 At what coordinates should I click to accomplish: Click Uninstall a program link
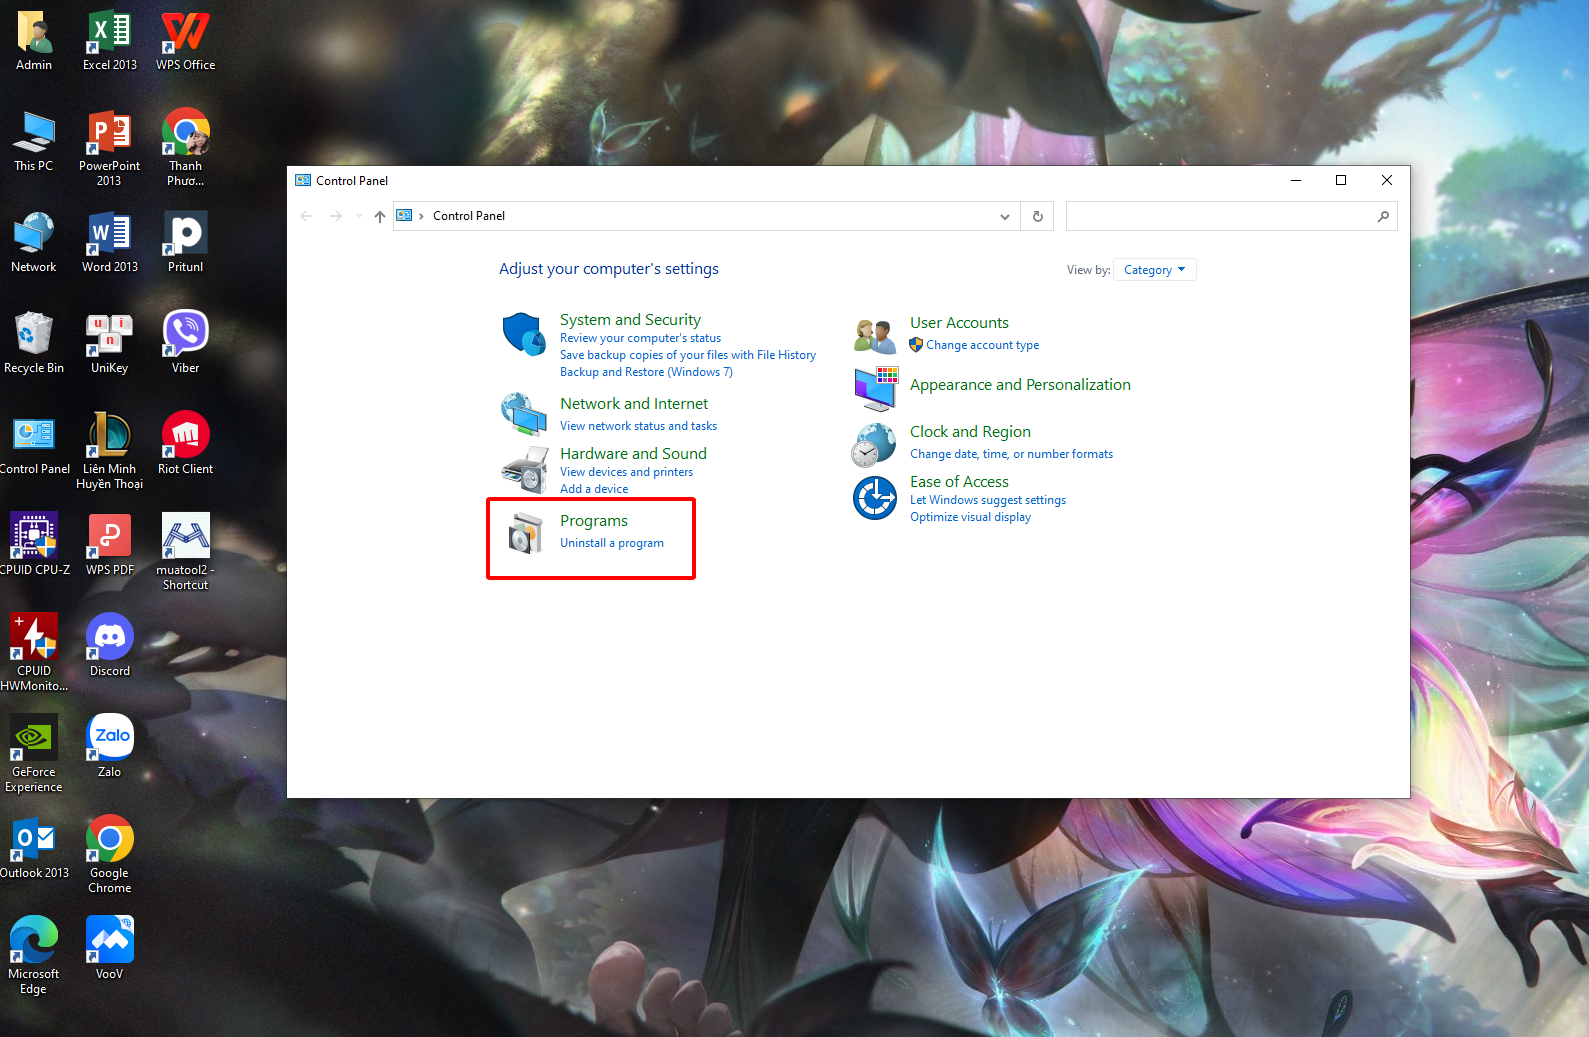click(612, 543)
